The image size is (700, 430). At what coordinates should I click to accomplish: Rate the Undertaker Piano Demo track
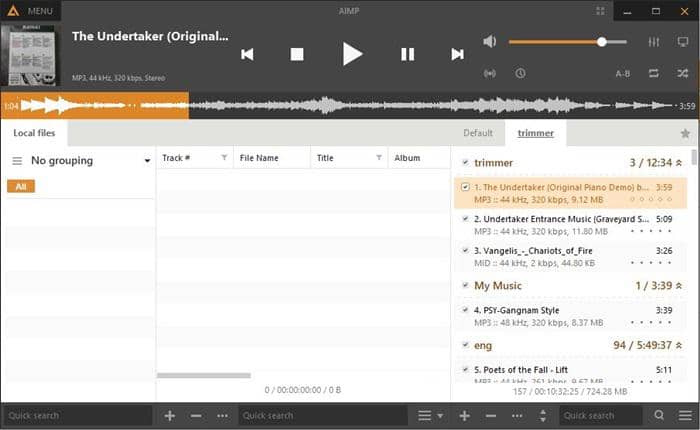650,200
